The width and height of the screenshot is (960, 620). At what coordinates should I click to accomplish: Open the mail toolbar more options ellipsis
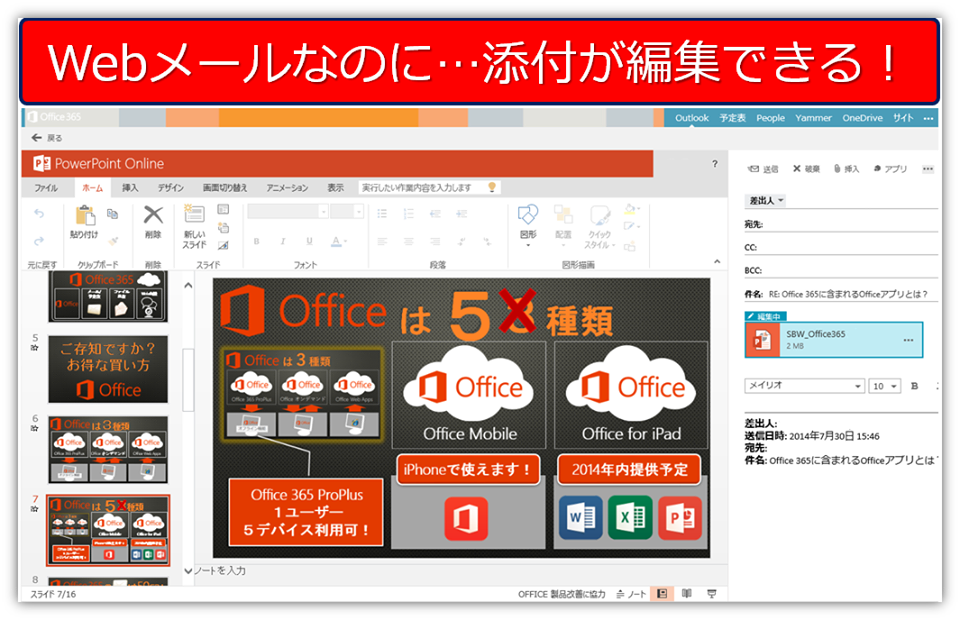928,169
